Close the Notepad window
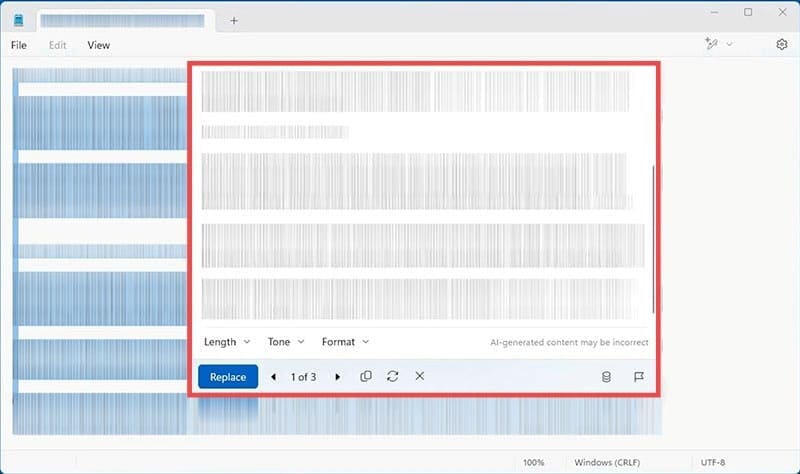The height and width of the screenshot is (474, 800). coord(782,12)
